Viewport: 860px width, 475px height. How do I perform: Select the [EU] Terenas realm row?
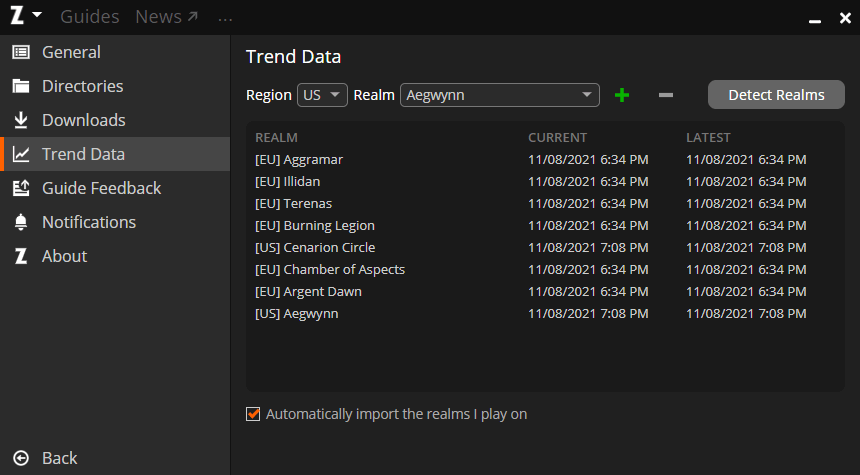point(545,203)
